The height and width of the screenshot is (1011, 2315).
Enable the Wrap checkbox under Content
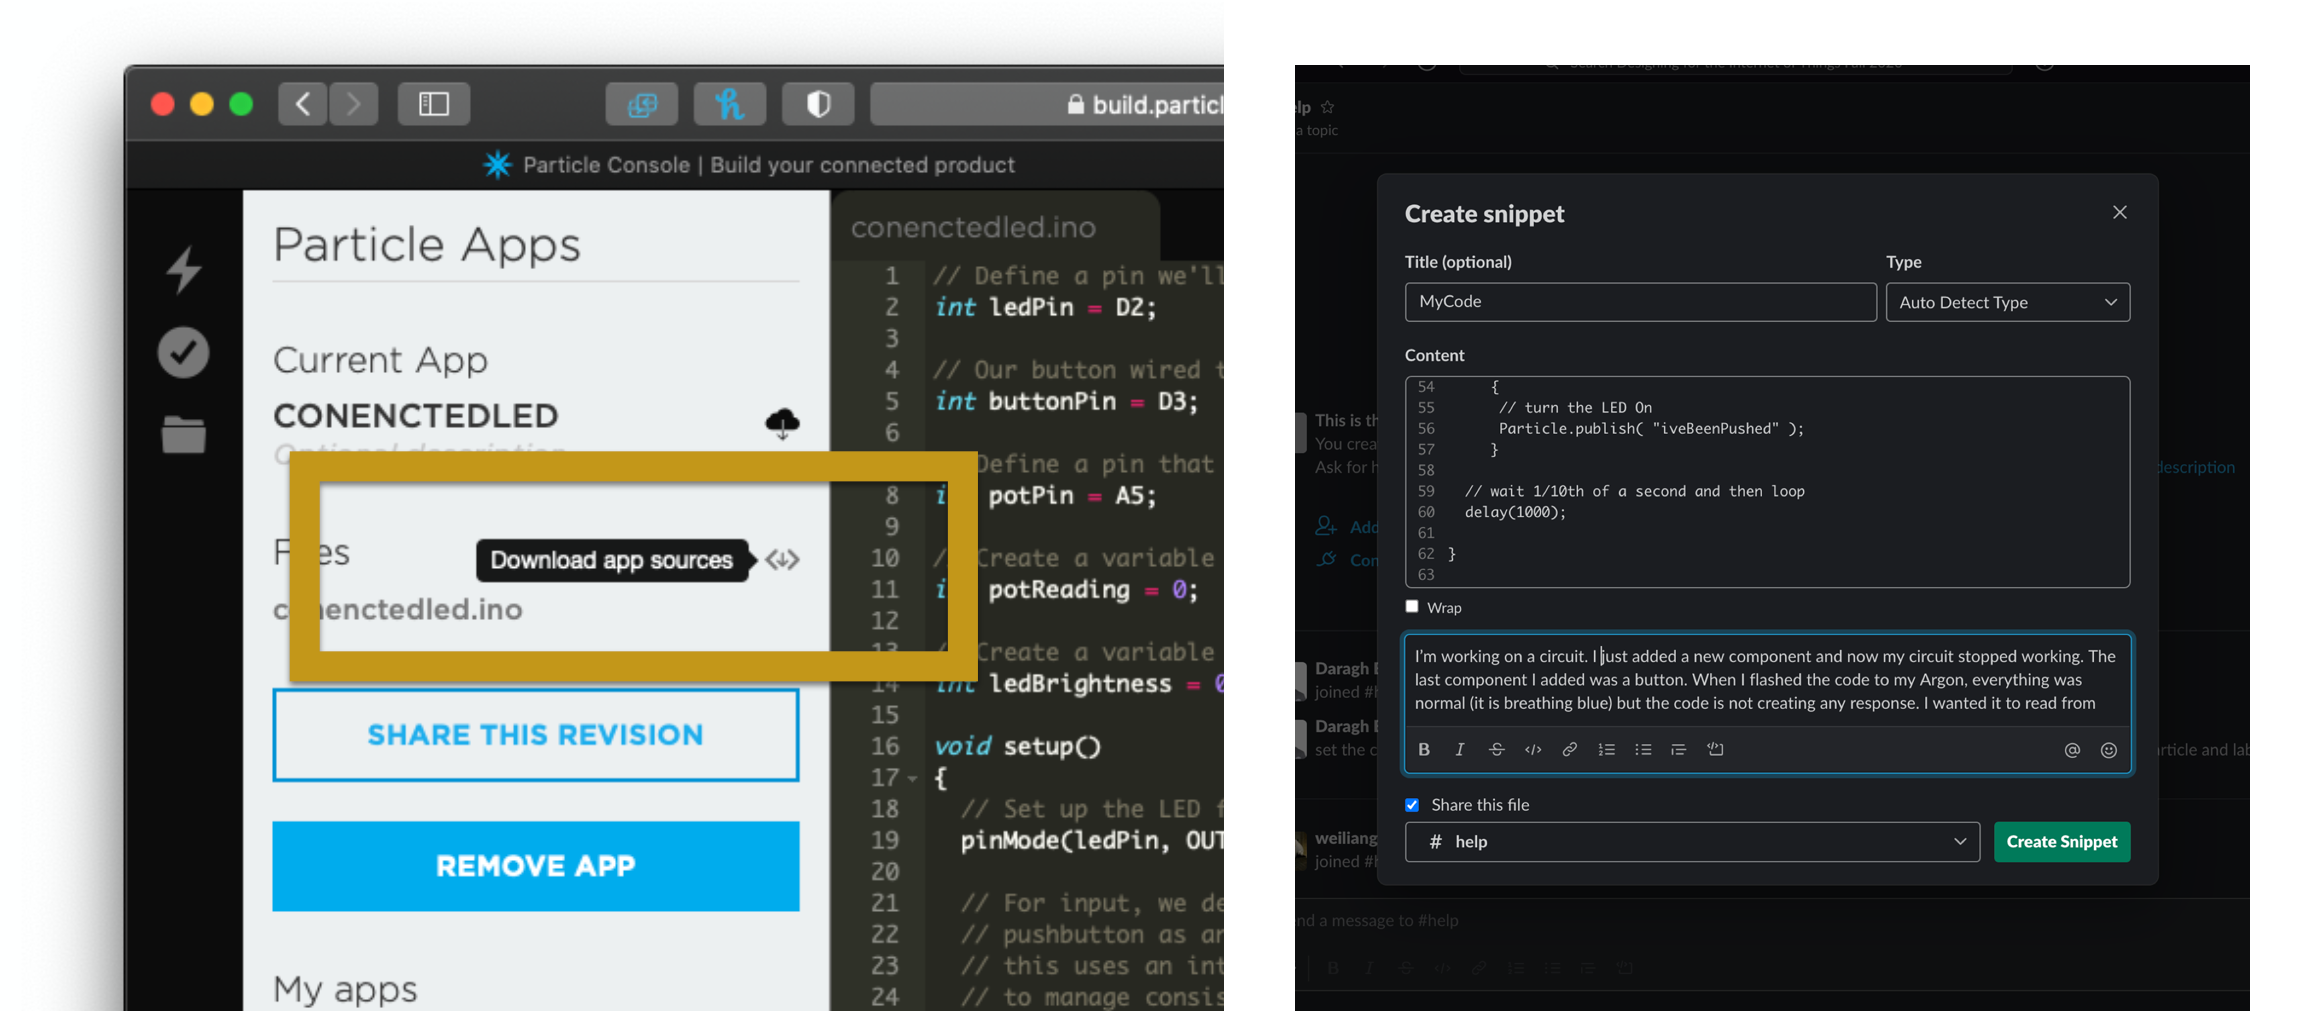(x=1412, y=606)
